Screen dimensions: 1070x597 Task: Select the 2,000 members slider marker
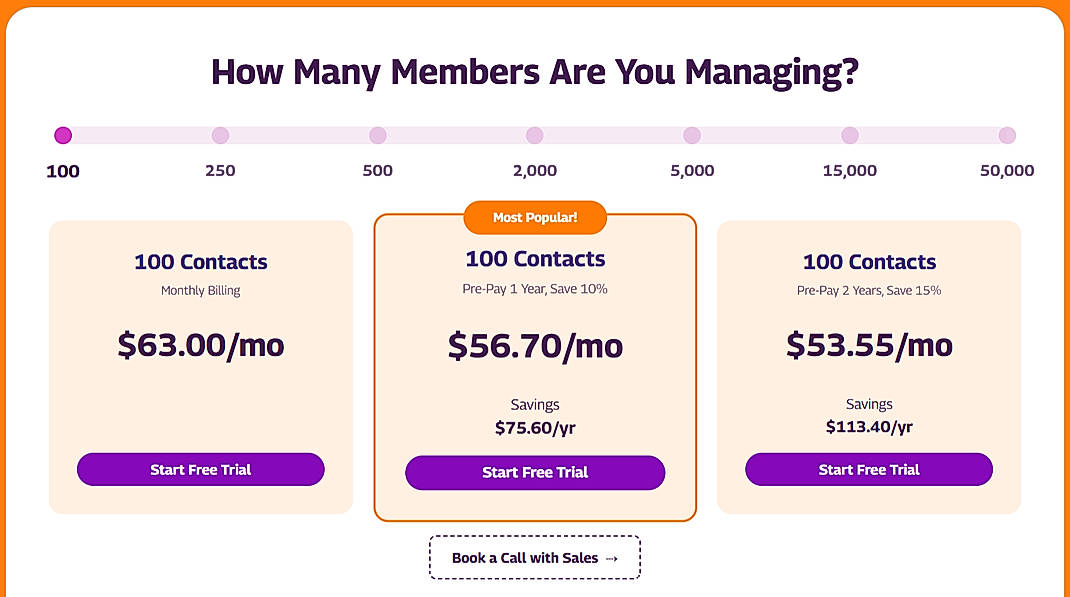[x=534, y=135]
